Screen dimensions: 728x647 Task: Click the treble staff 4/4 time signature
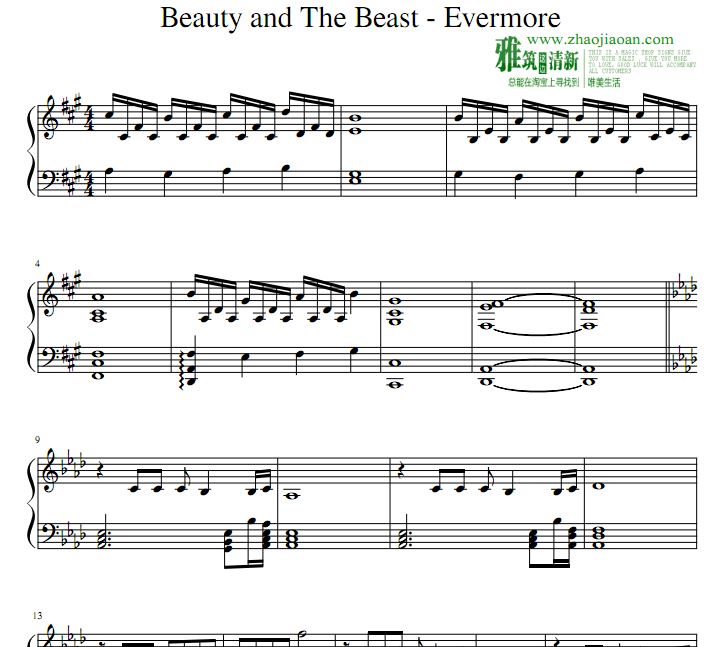pyautogui.click(x=90, y=119)
